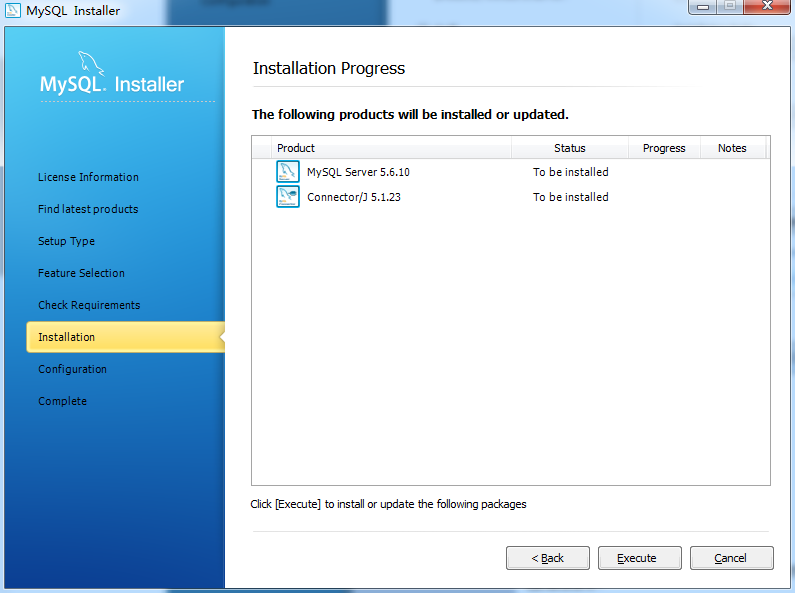Open the Find latest products step

coord(88,209)
